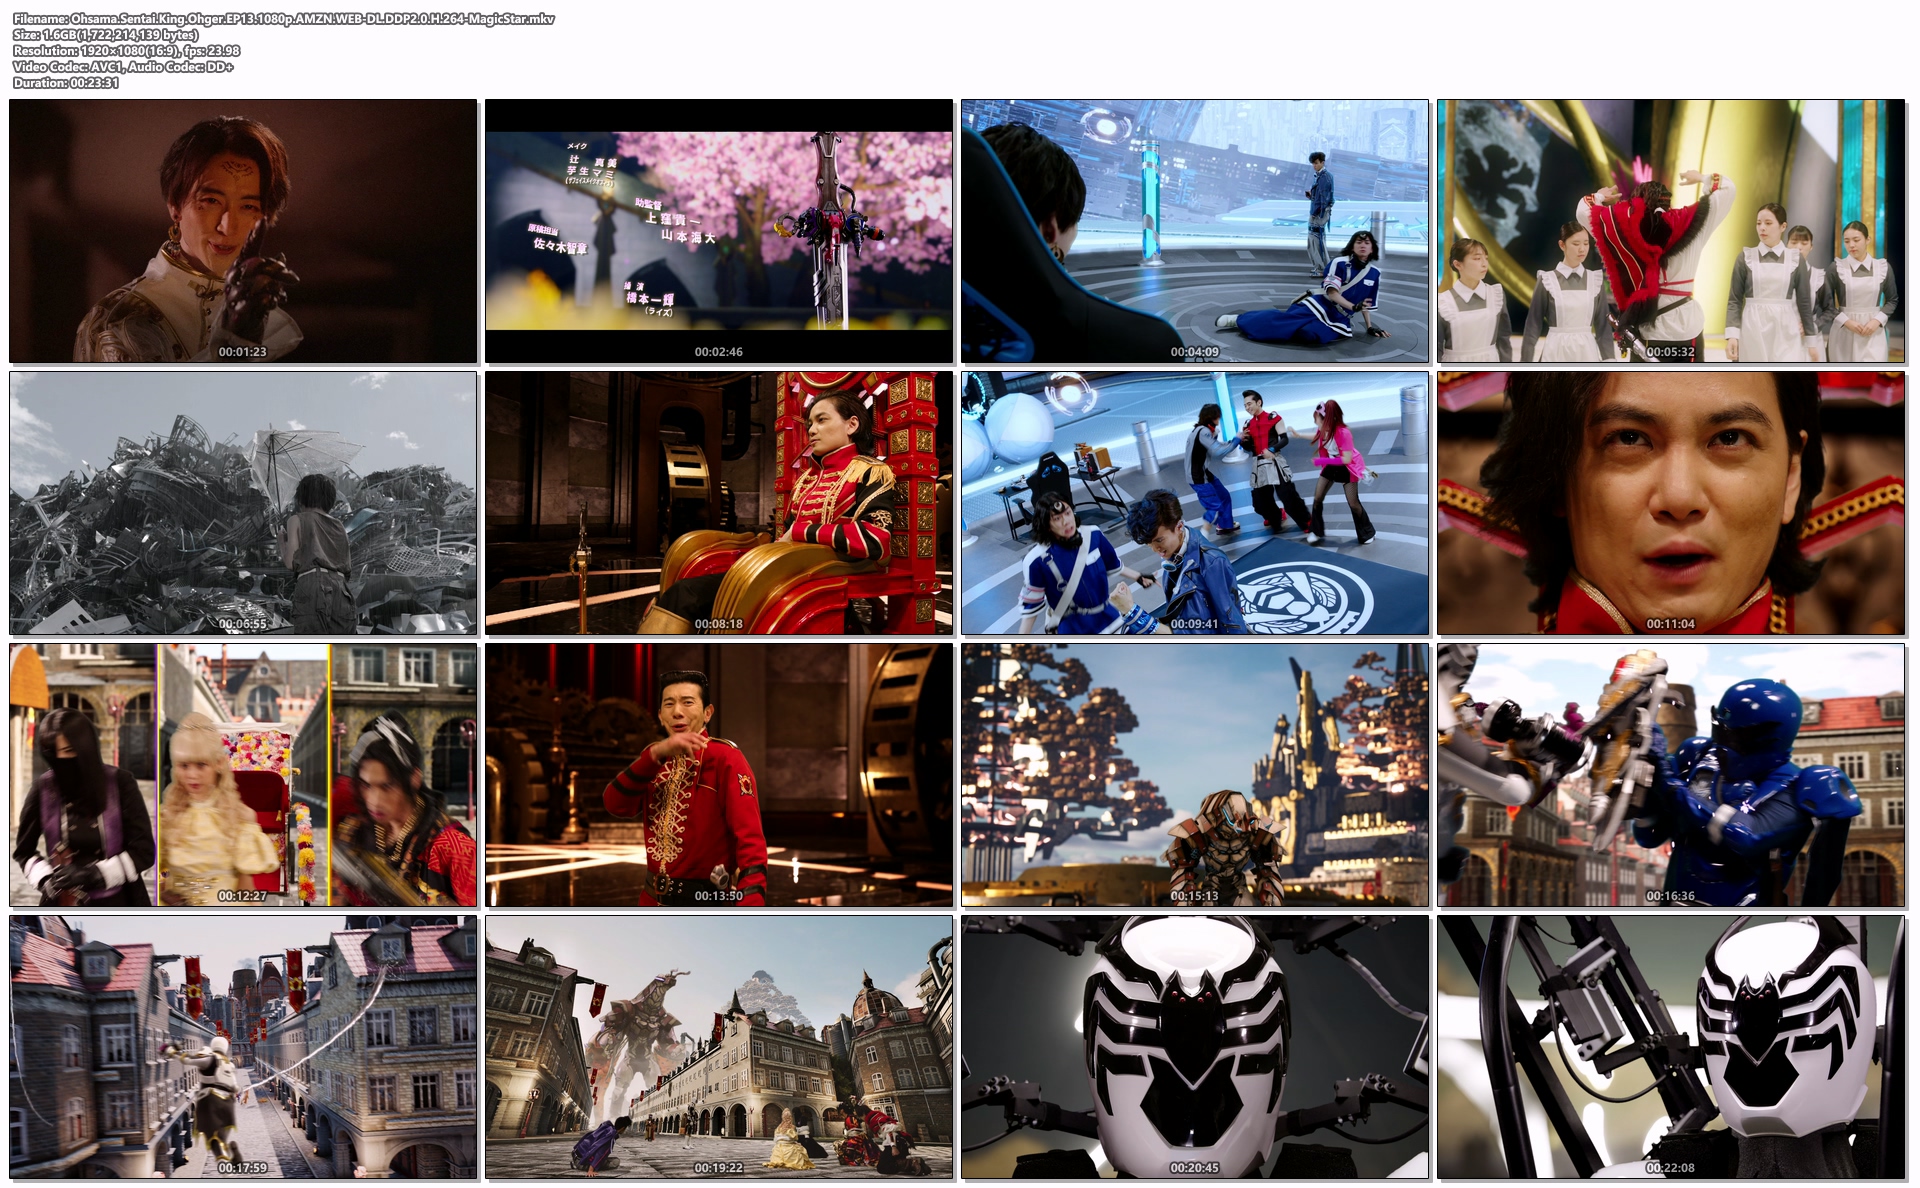The image size is (1920, 1188).
Task: Open the cherry blossom sword thumbnail at 00:02:46
Action: 719,230
